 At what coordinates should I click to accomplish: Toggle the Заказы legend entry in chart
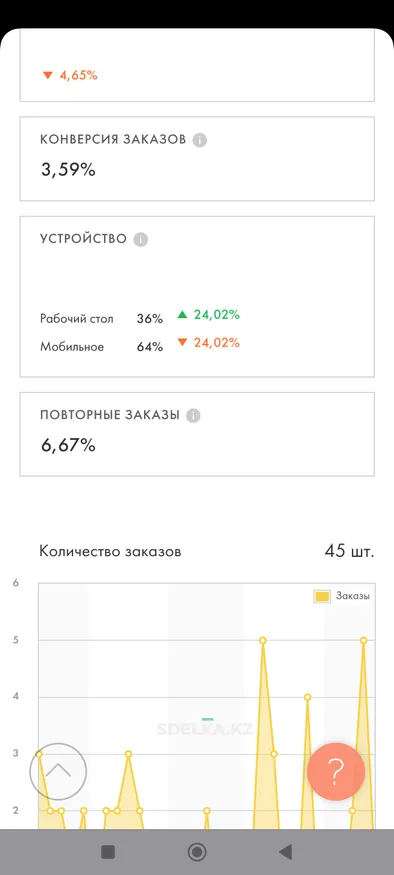click(342, 596)
